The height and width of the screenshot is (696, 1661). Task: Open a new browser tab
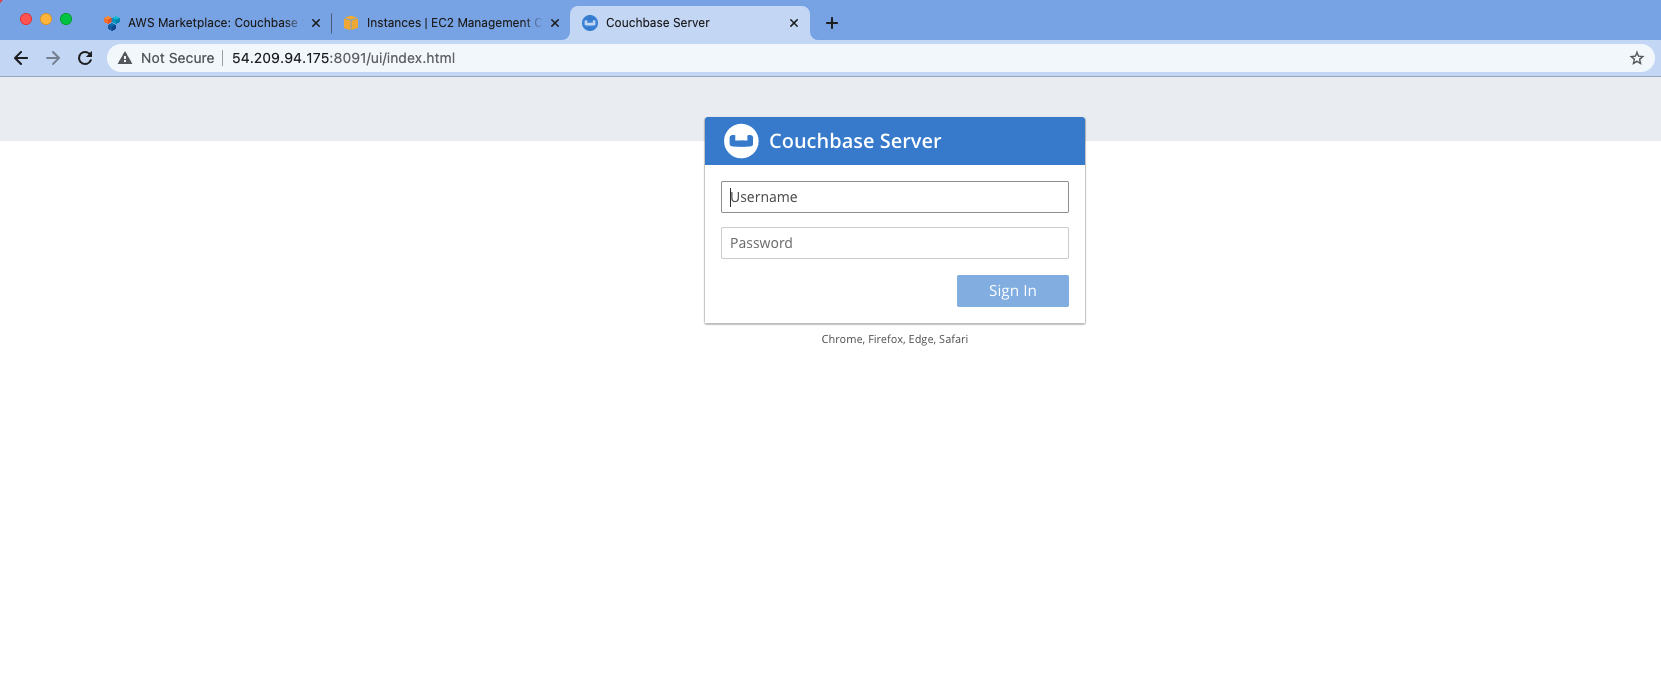coord(832,23)
